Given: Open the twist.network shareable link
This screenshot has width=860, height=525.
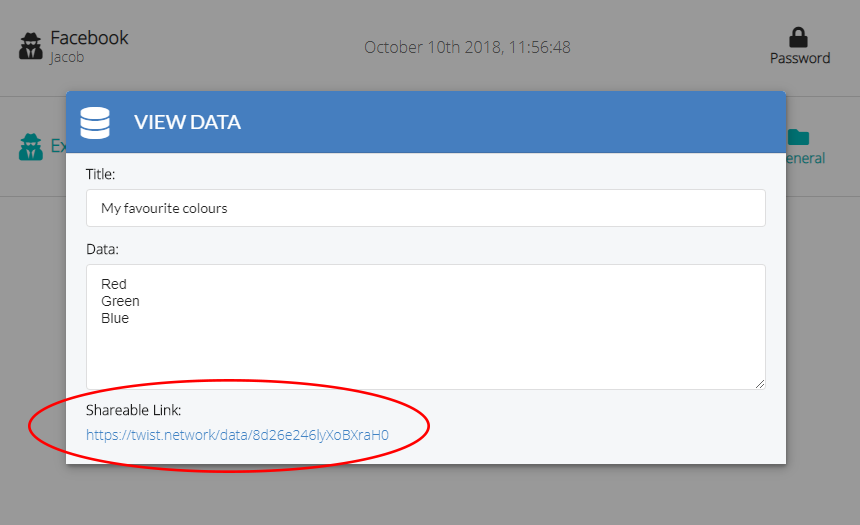Looking at the screenshot, I should point(237,435).
